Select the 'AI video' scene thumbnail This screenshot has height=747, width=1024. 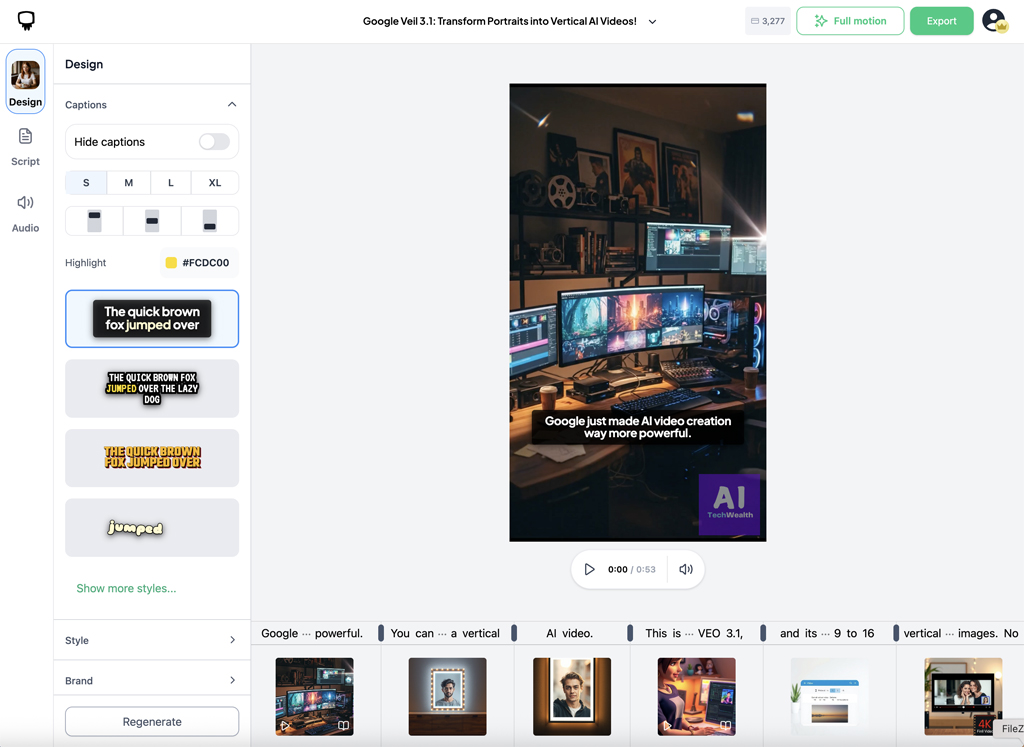click(571, 697)
